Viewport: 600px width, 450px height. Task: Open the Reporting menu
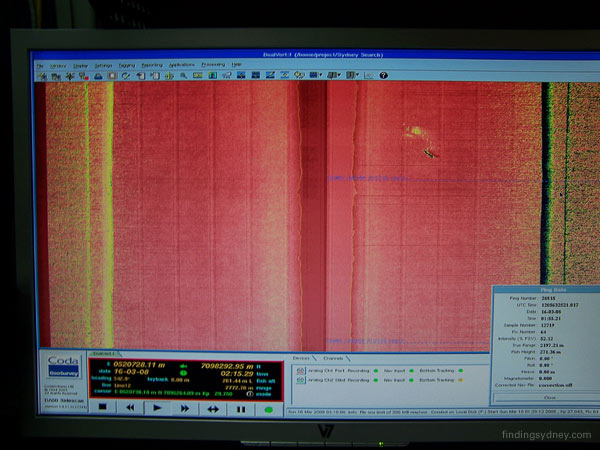pyautogui.click(x=152, y=65)
